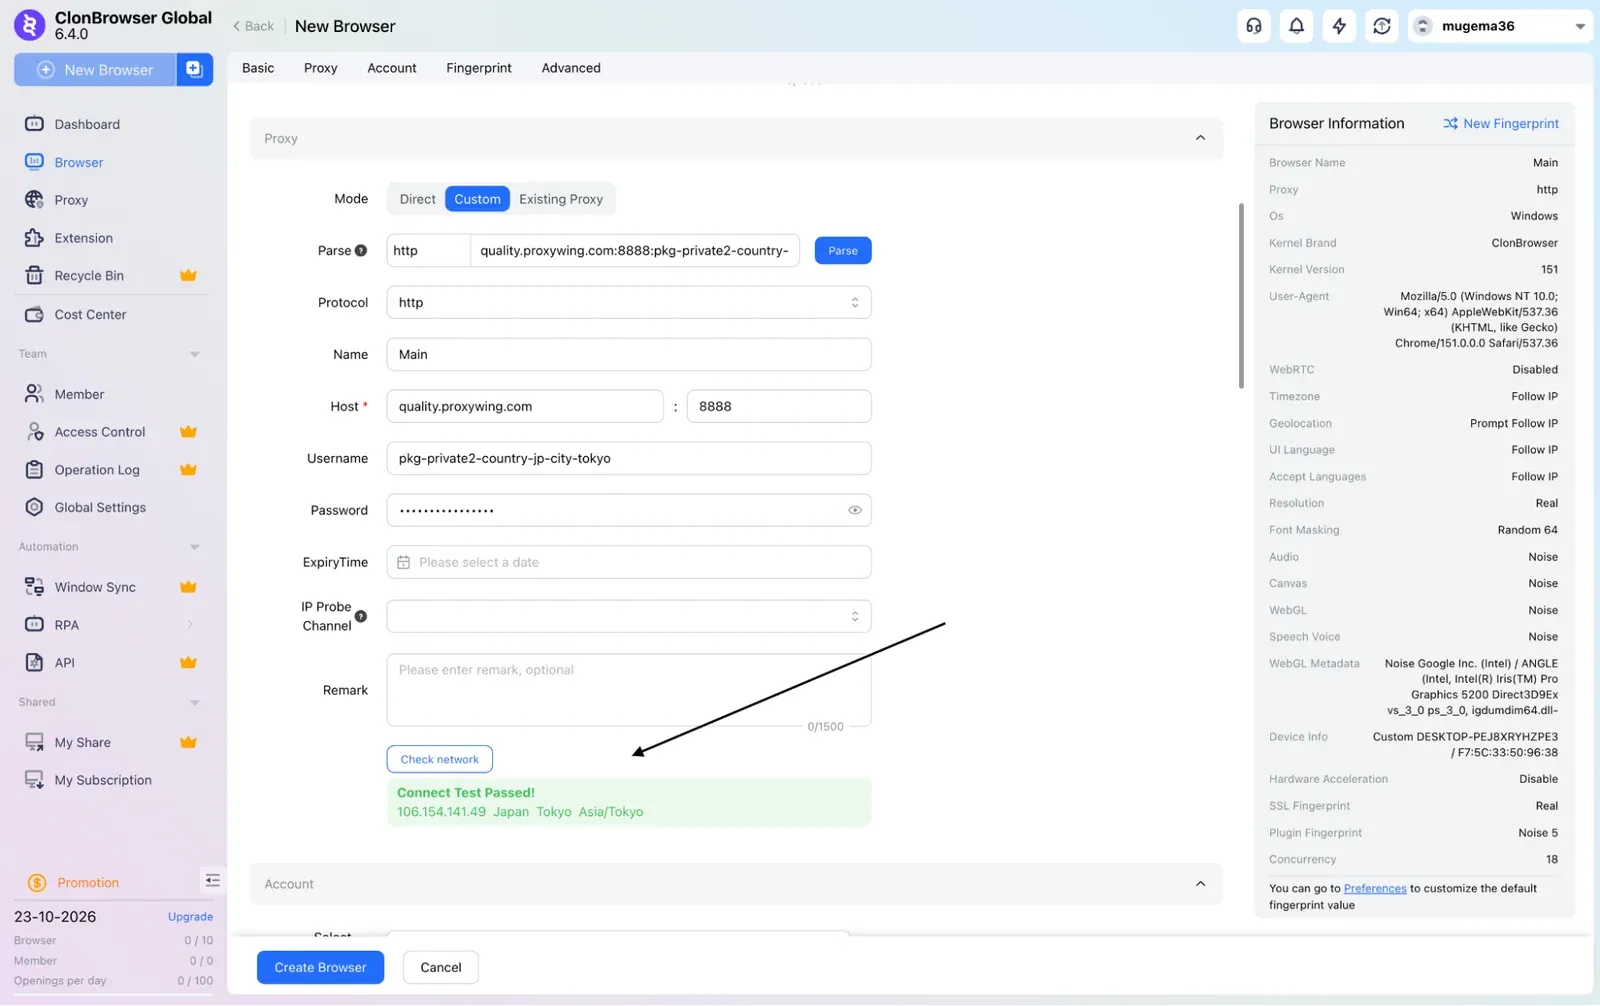Switch to the Basic tab

[258, 68]
